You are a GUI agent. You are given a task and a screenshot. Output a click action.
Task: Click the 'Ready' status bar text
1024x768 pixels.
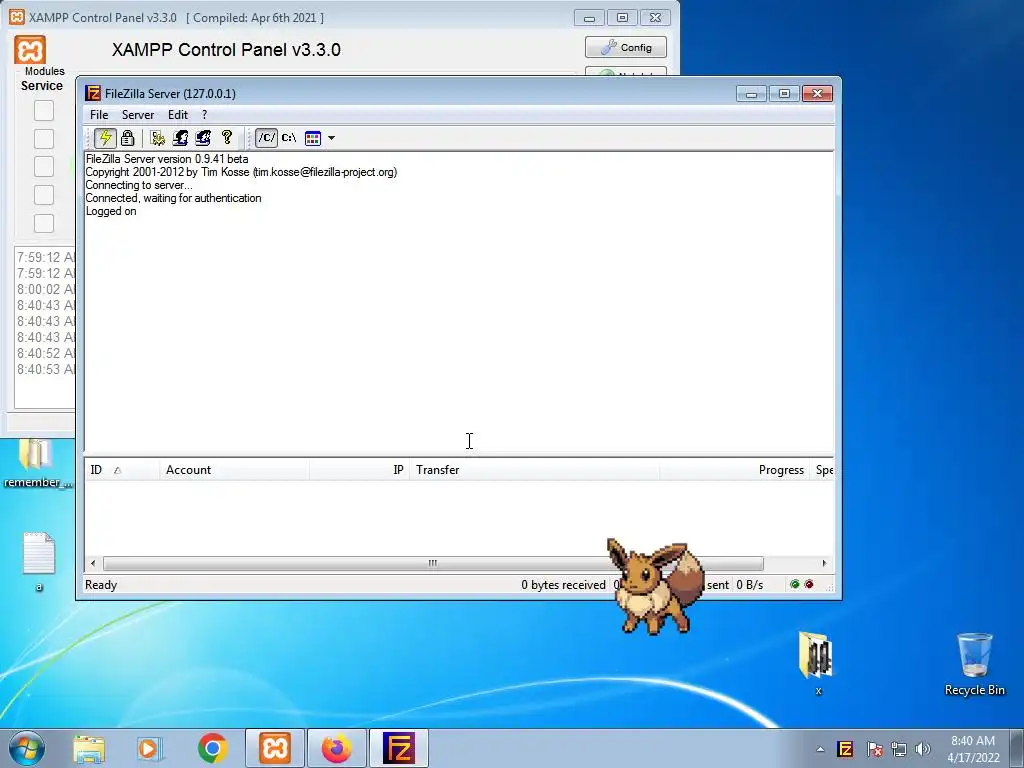point(101,584)
